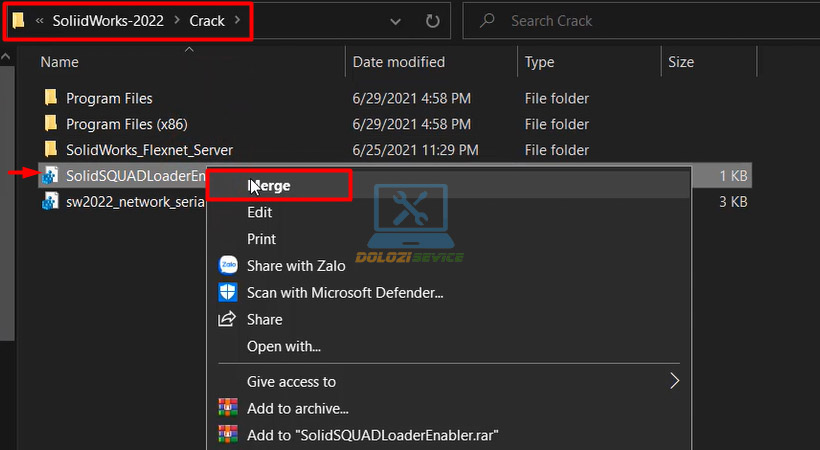
Task: Scan file with Microsoft Defender
Action: (x=345, y=292)
